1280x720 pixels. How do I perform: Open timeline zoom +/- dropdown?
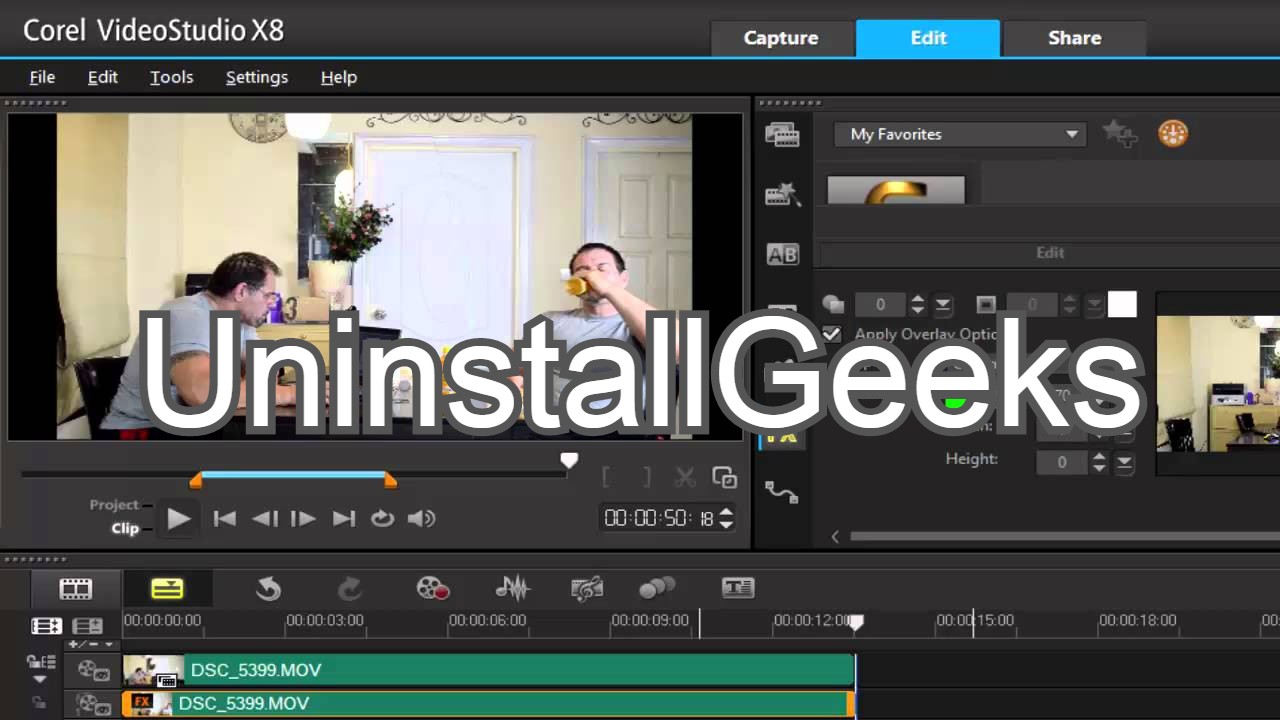point(93,645)
